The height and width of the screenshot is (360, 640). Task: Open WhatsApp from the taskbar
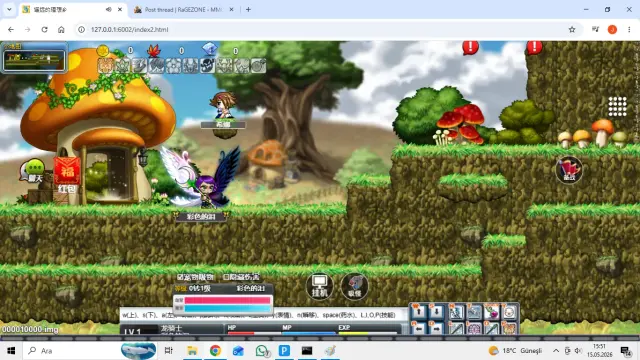point(262,351)
